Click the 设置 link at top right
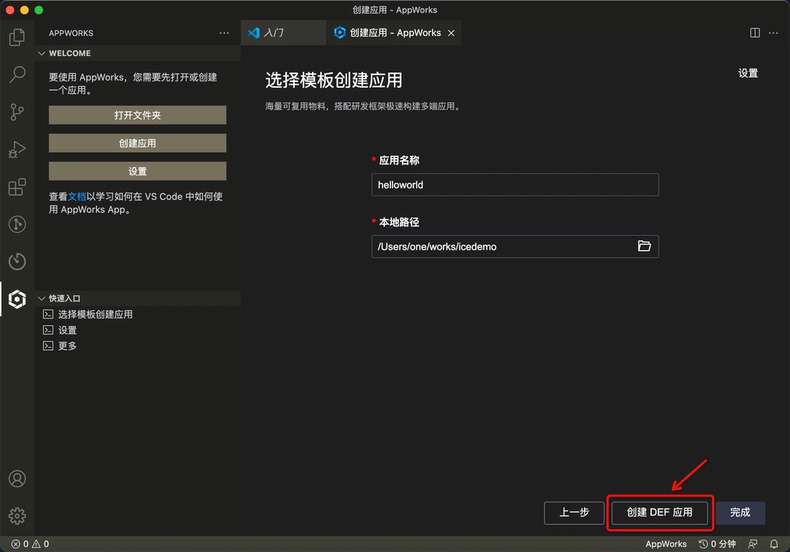Viewport: 790px width, 552px height. click(x=748, y=74)
